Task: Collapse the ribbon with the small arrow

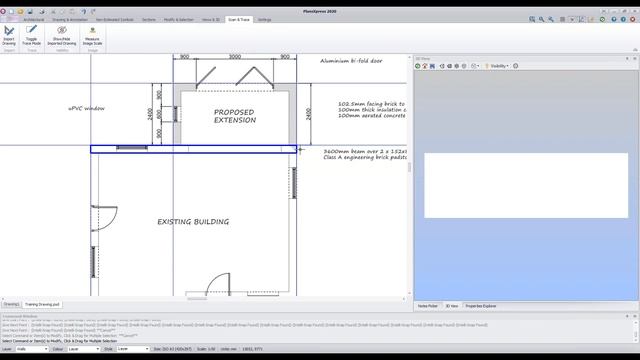Action: 635,50
